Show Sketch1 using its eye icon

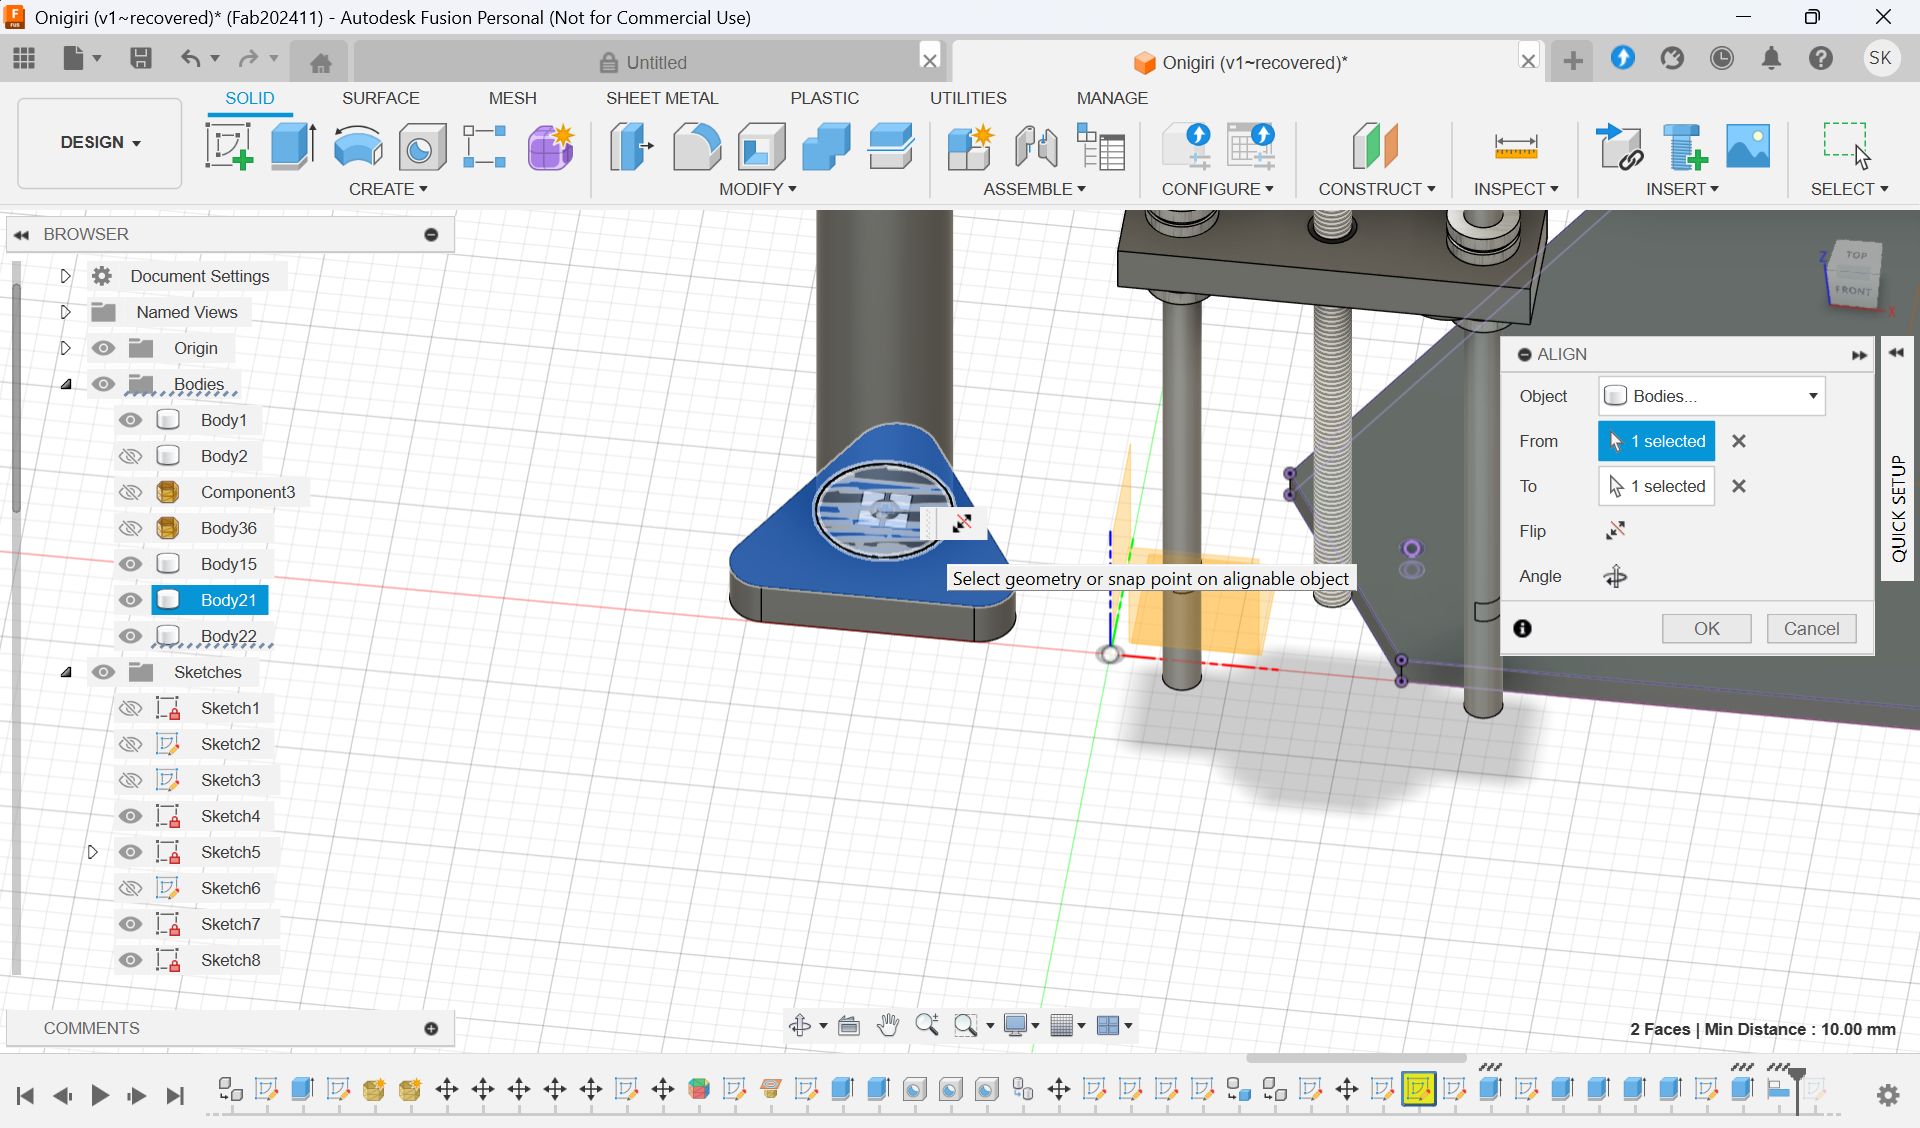(x=130, y=708)
